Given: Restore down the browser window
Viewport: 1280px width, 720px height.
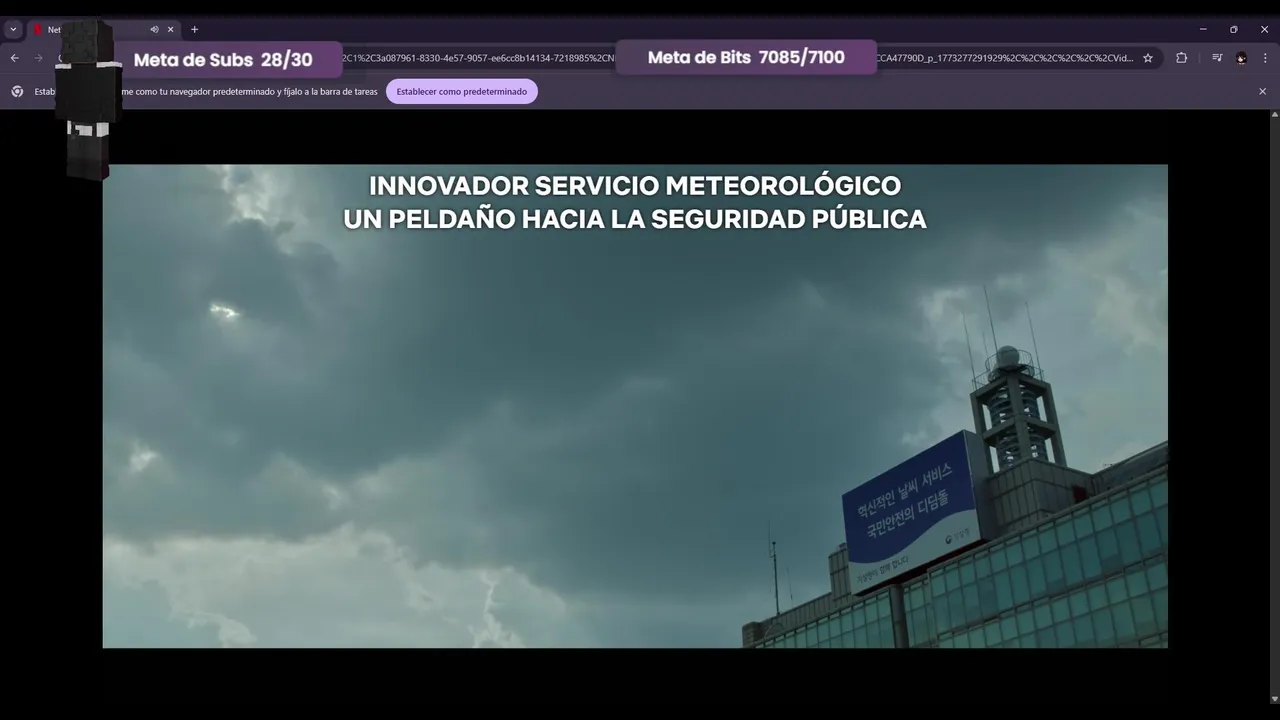Looking at the screenshot, I should tap(1233, 29).
